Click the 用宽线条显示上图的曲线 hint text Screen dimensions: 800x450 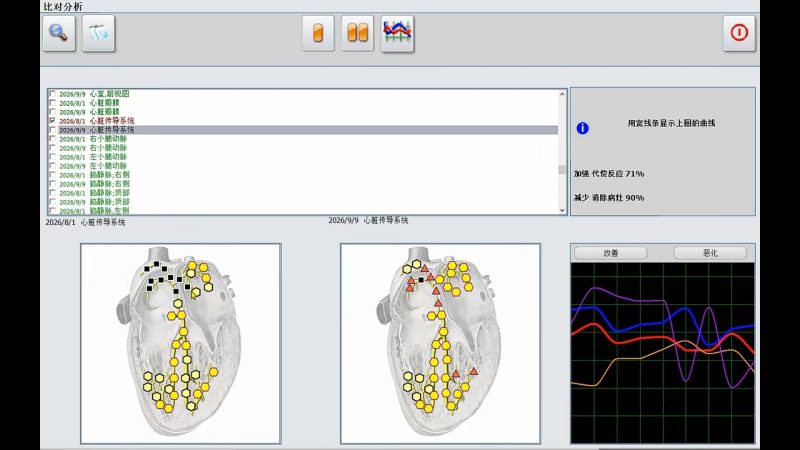(671, 123)
